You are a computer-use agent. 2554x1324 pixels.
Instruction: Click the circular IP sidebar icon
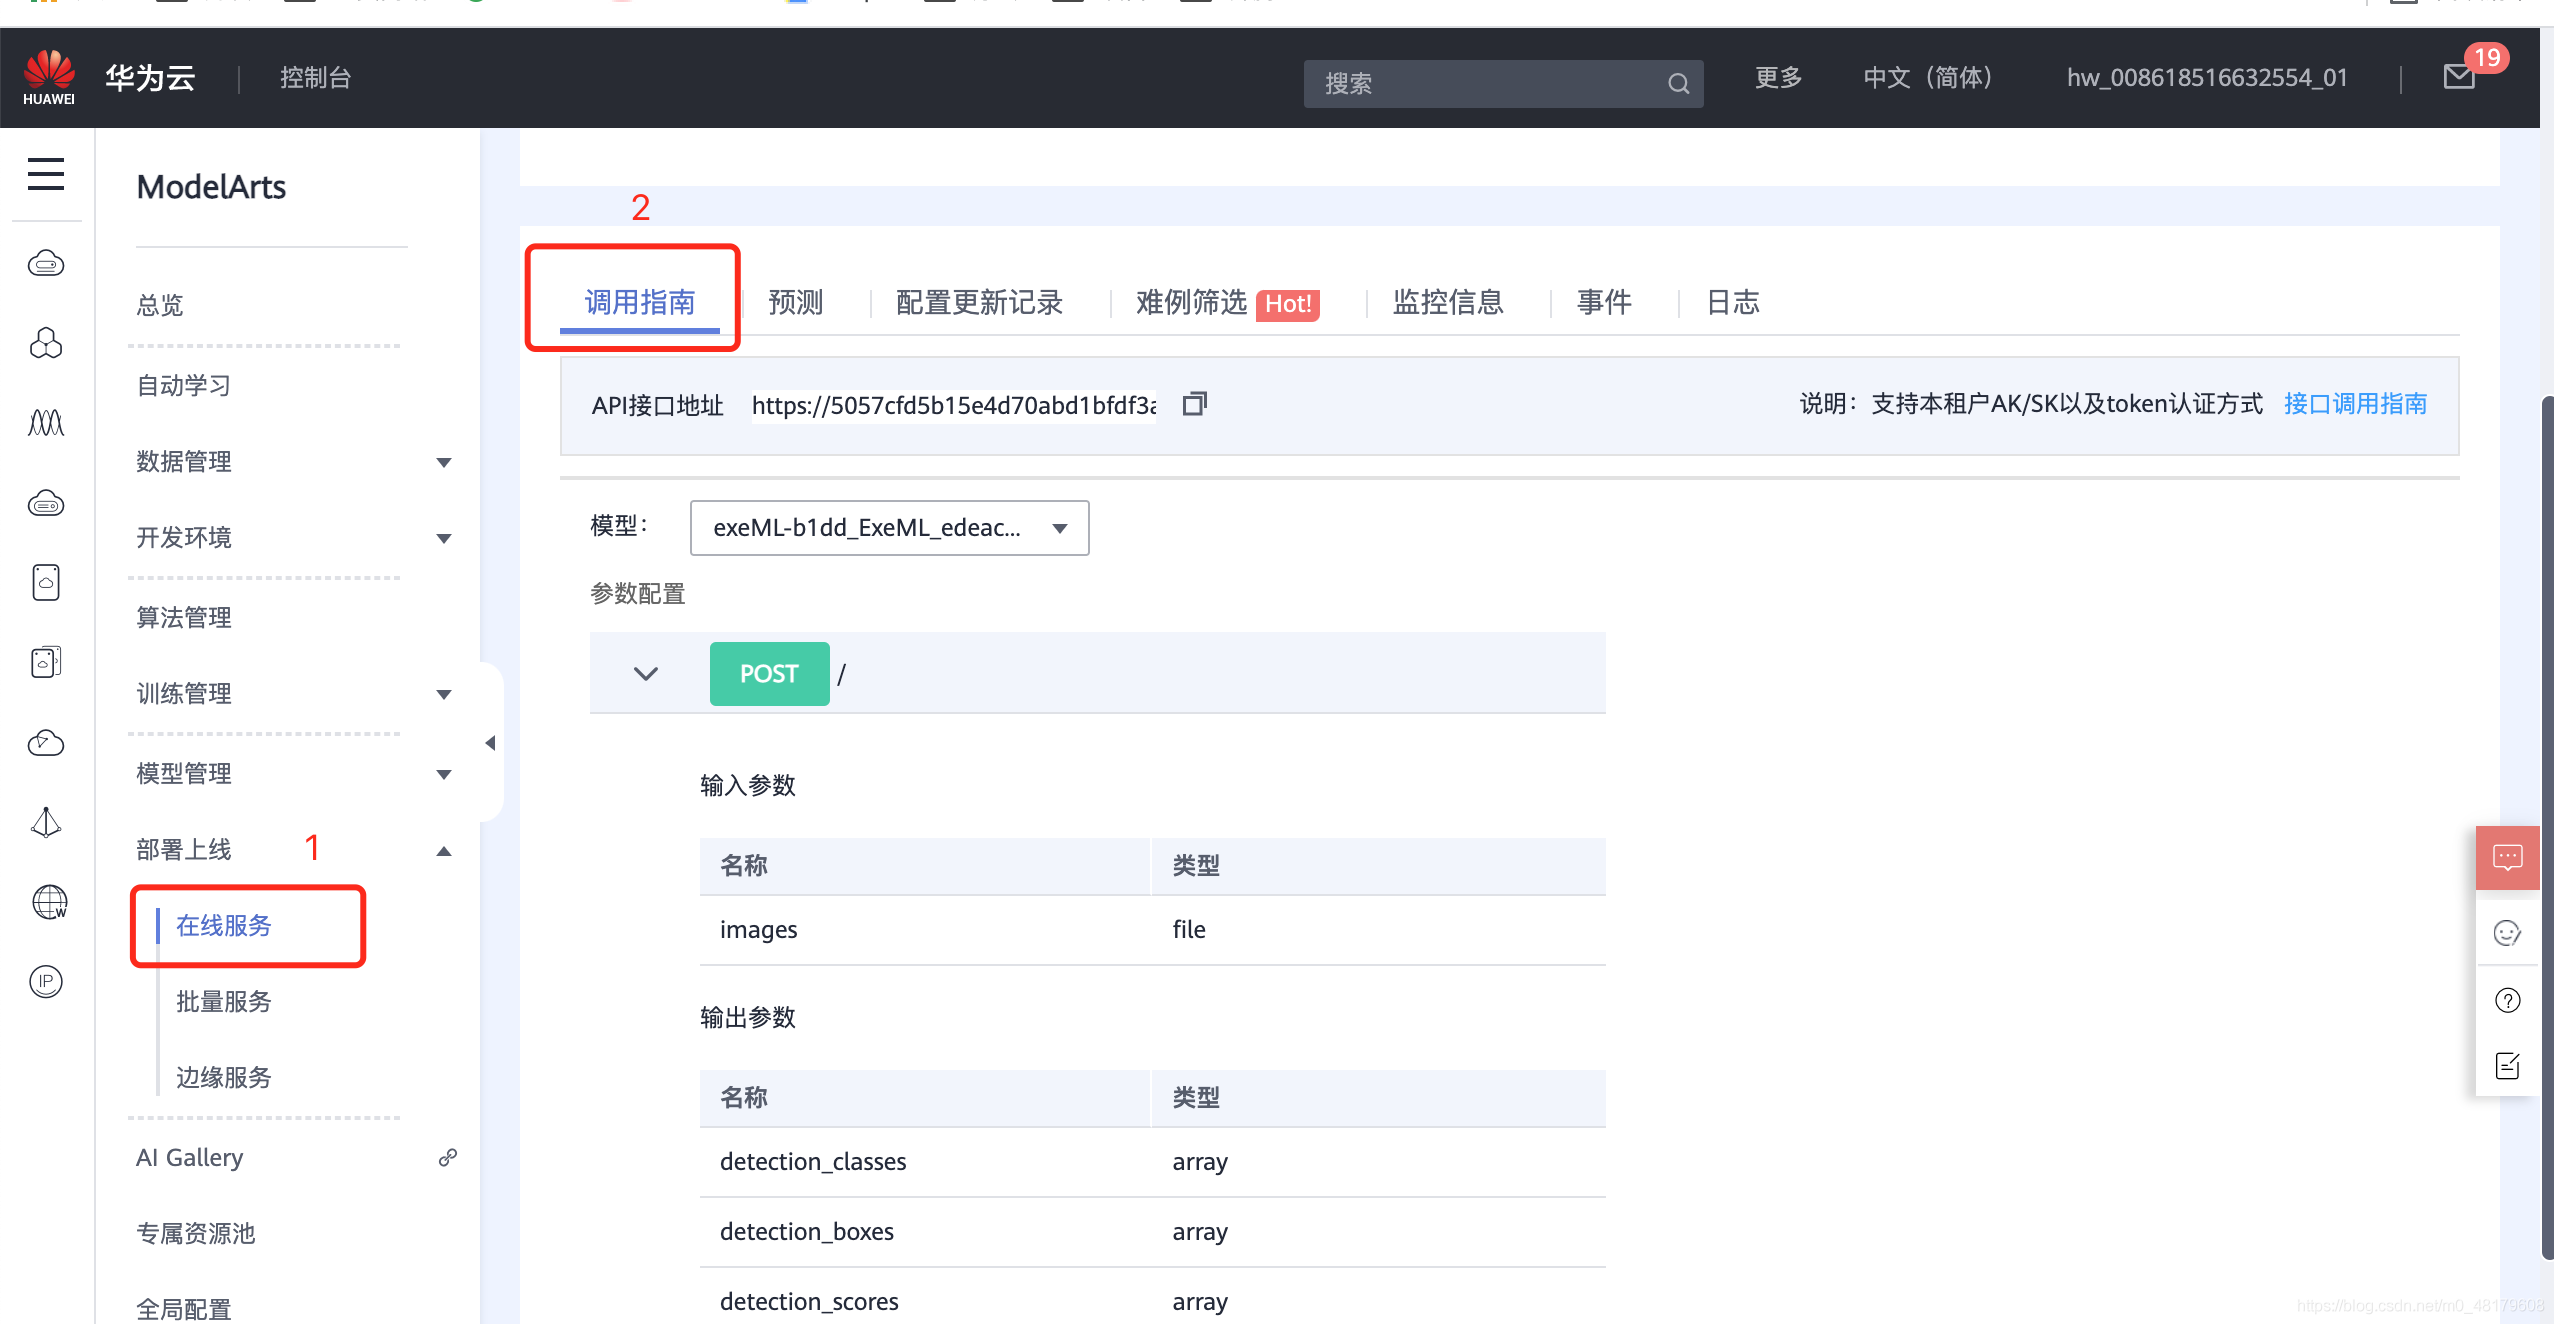[46, 982]
